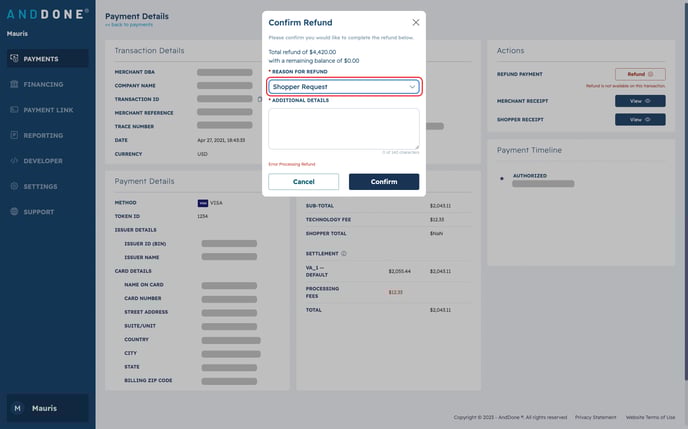Click the Financing bank icon

tap(15, 84)
